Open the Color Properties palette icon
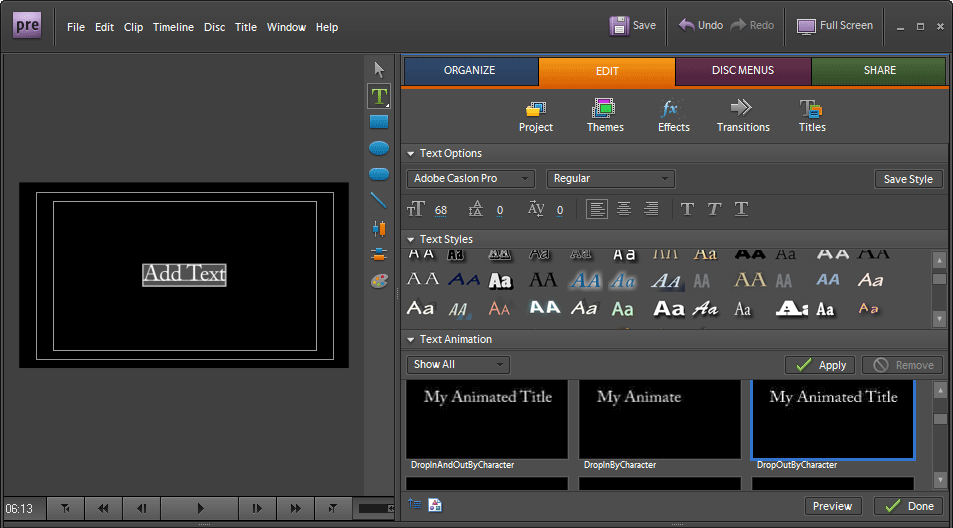The image size is (953, 528). coord(379,281)
